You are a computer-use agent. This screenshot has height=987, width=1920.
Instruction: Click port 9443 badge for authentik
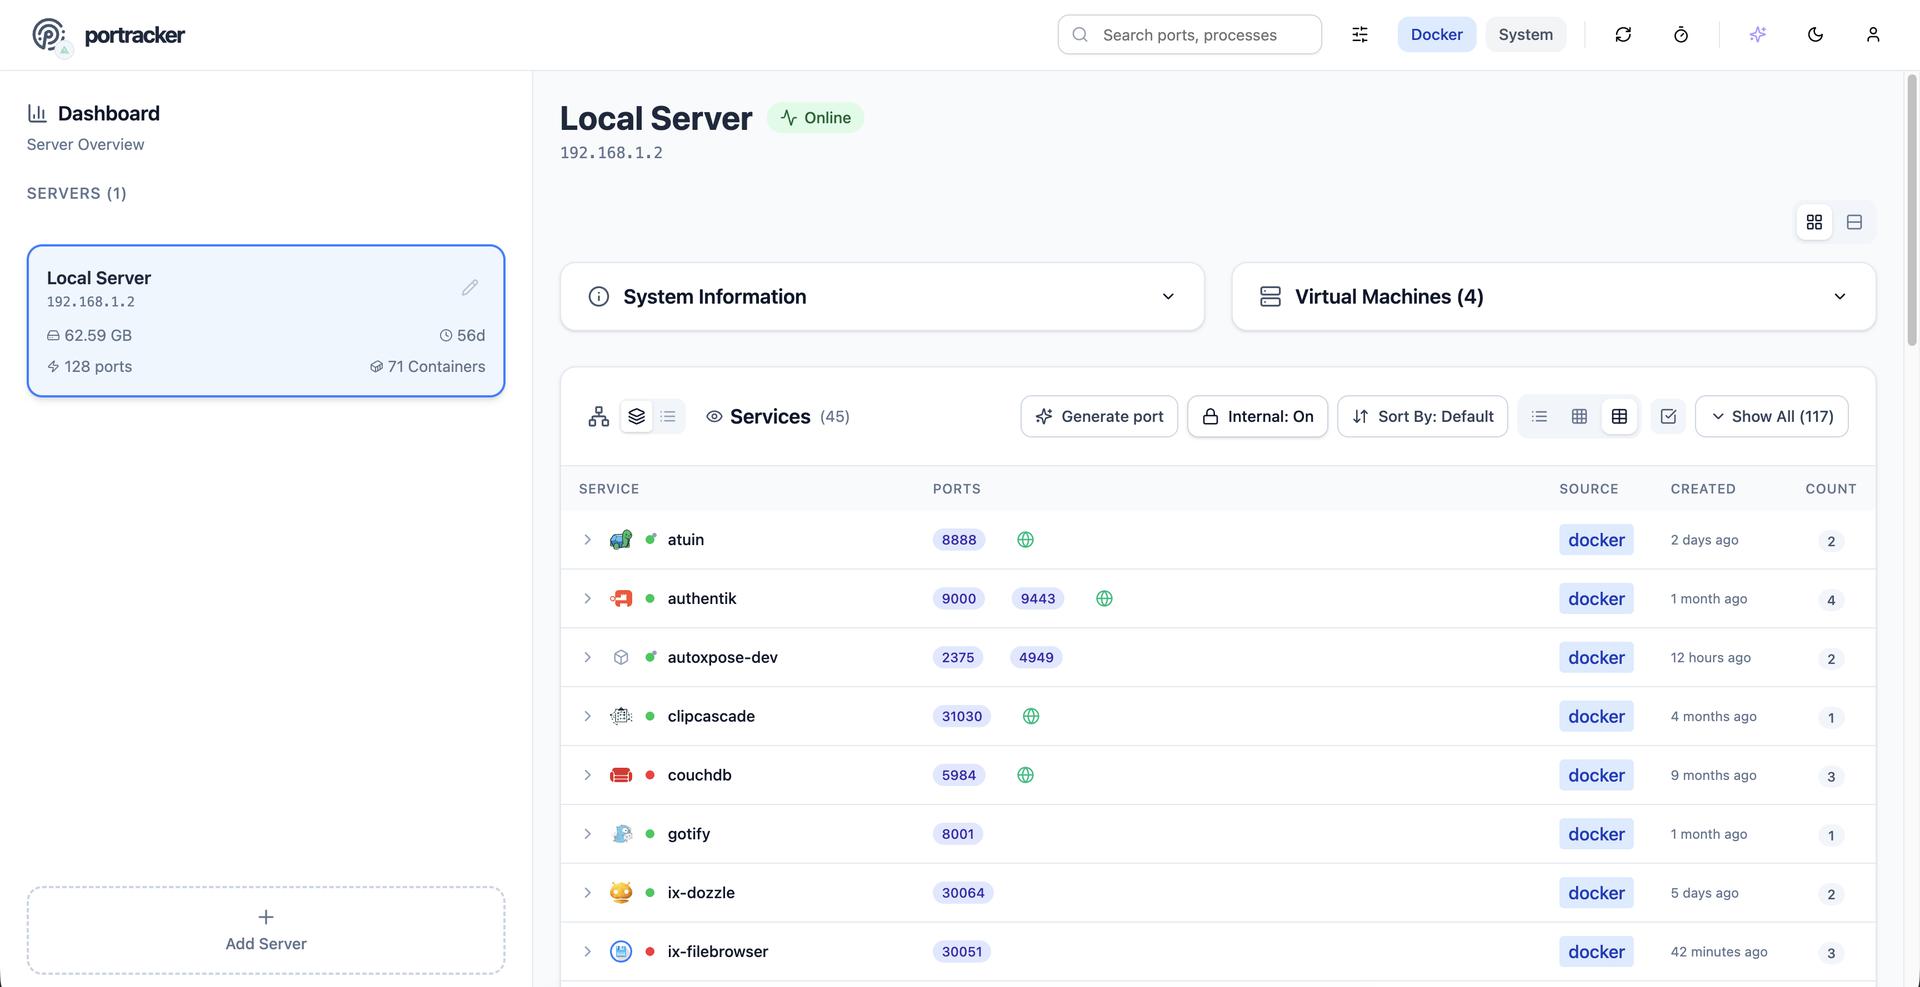click(x=1038, y=599)
